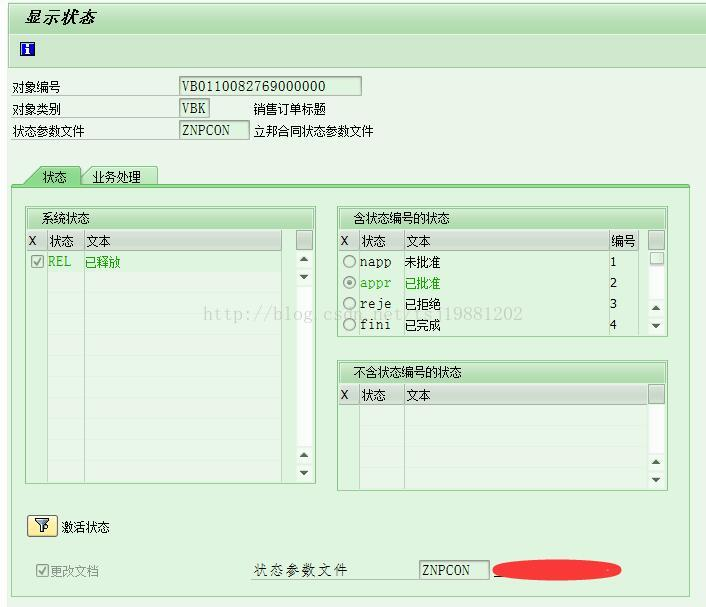Viewport: 706px width, 607px height.
Task: Toggle the REL 已释放 checkbox
Action: tap(37, 261)
